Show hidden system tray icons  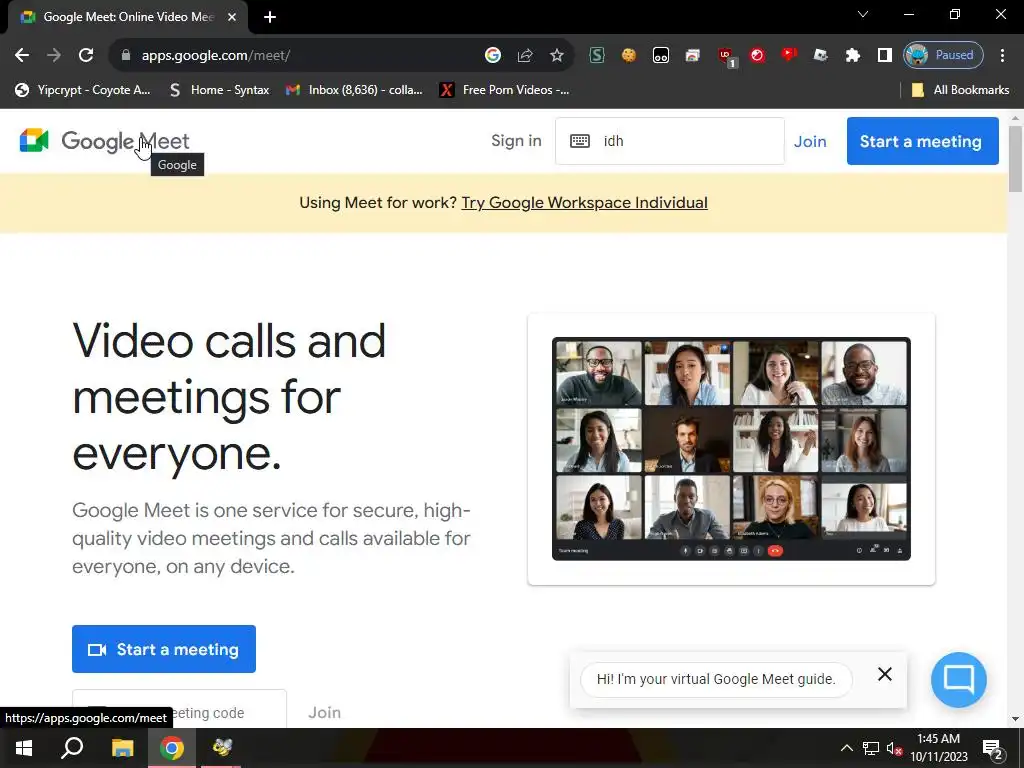point(846,748)
